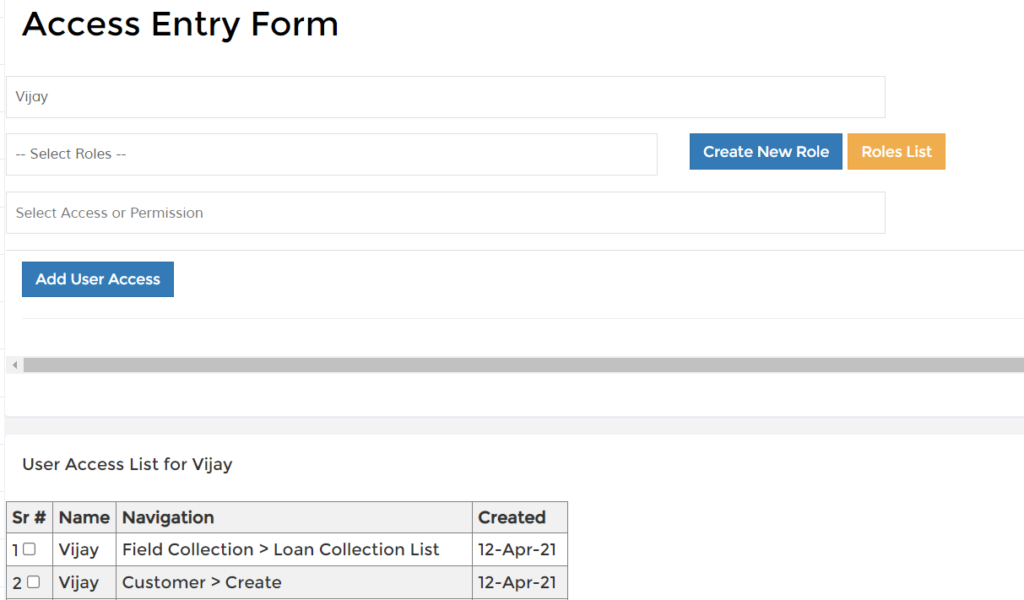The image size is (1024, 600).
Task: Open the Select Roles dropdown
Action: pyautogui.click(x=332, y=154)
